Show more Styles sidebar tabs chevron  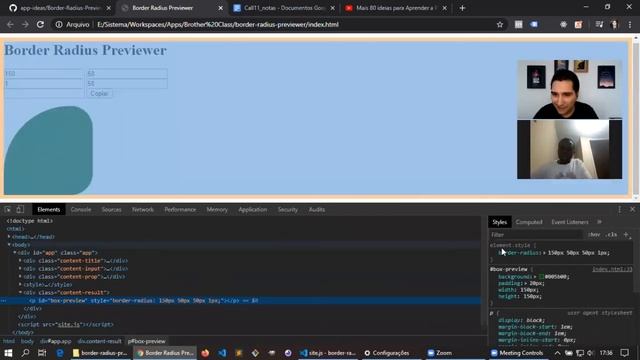click(599, 222)
